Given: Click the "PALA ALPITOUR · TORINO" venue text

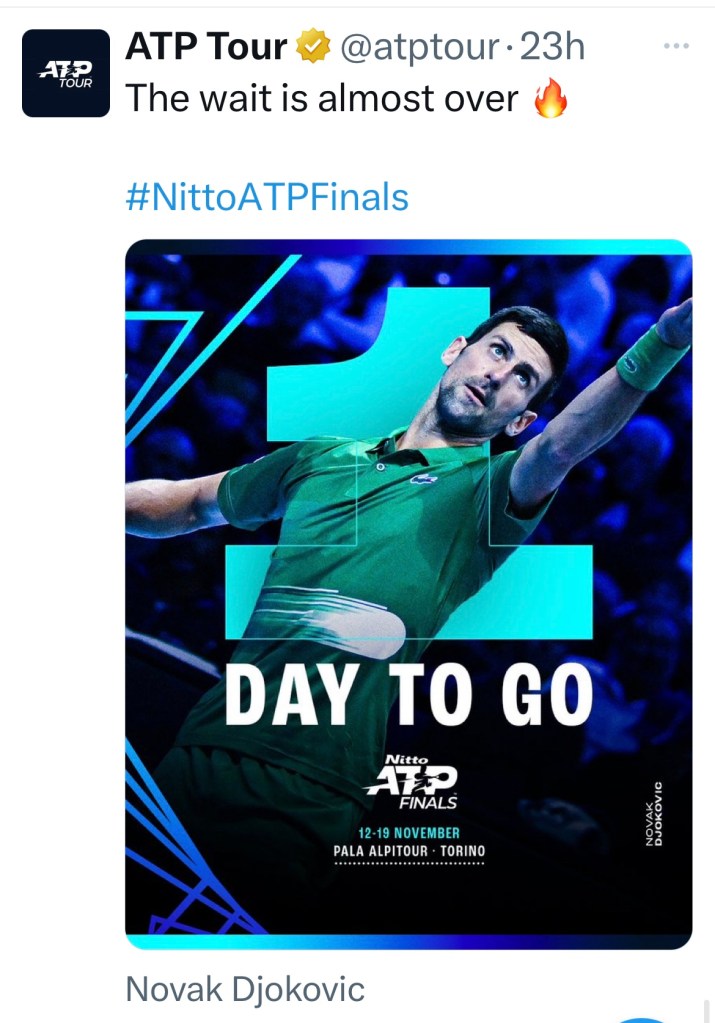Looking at the screenshot, I should [x=409, y=851].
